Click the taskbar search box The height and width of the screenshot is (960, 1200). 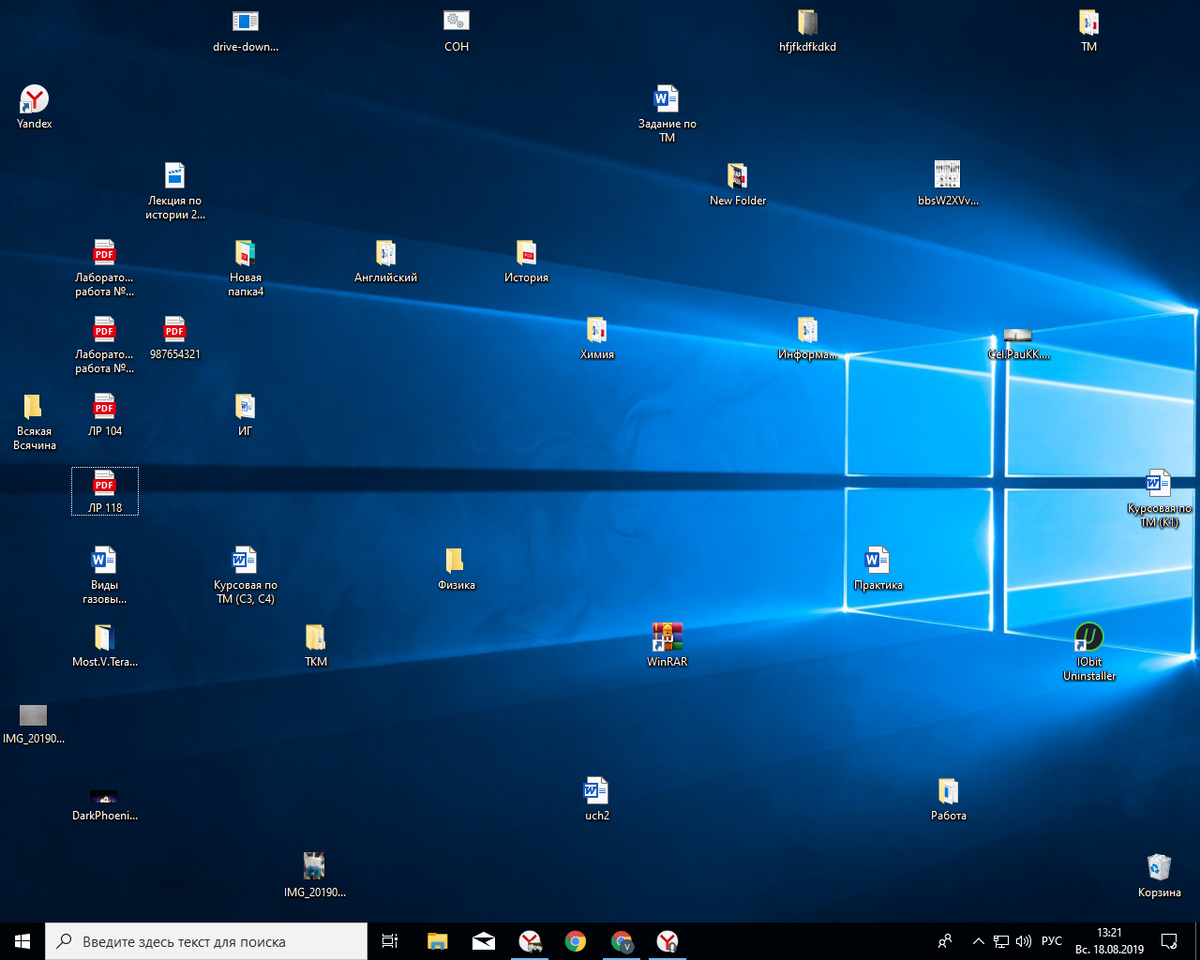[x=206, y=941]
